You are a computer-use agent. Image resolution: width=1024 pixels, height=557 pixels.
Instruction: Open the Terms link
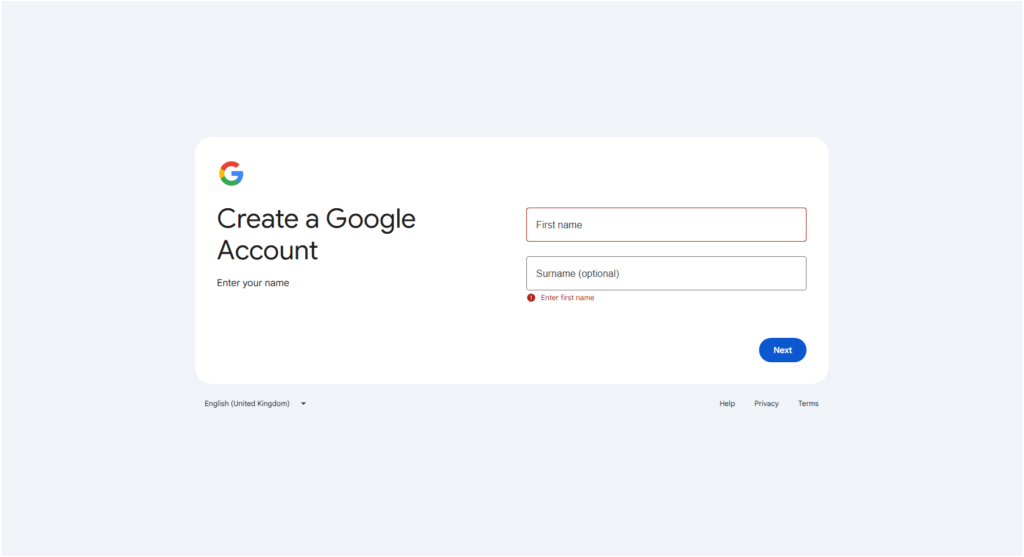(x=808, y=404)
